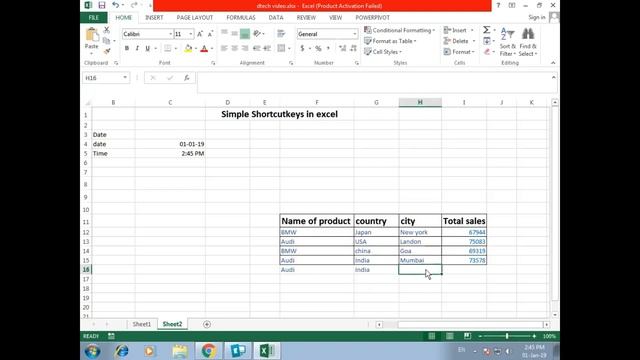This screenshot has width=640, height=360.
Task: Increase decimal places
Action: click(342, 48)
